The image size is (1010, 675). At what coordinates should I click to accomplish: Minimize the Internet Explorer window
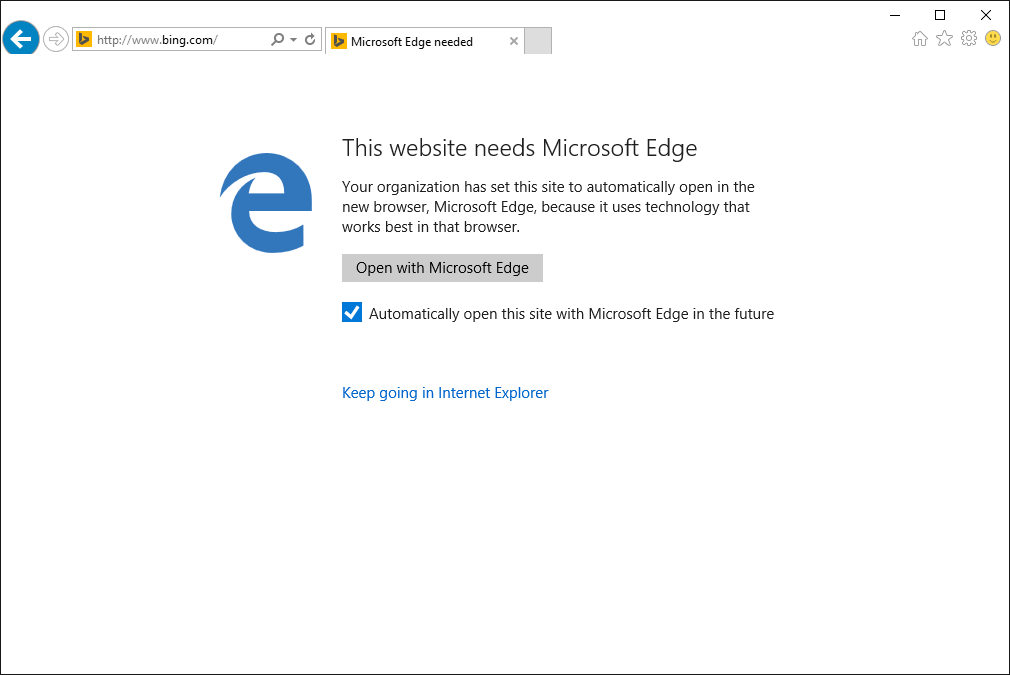(x=893, y=14)
